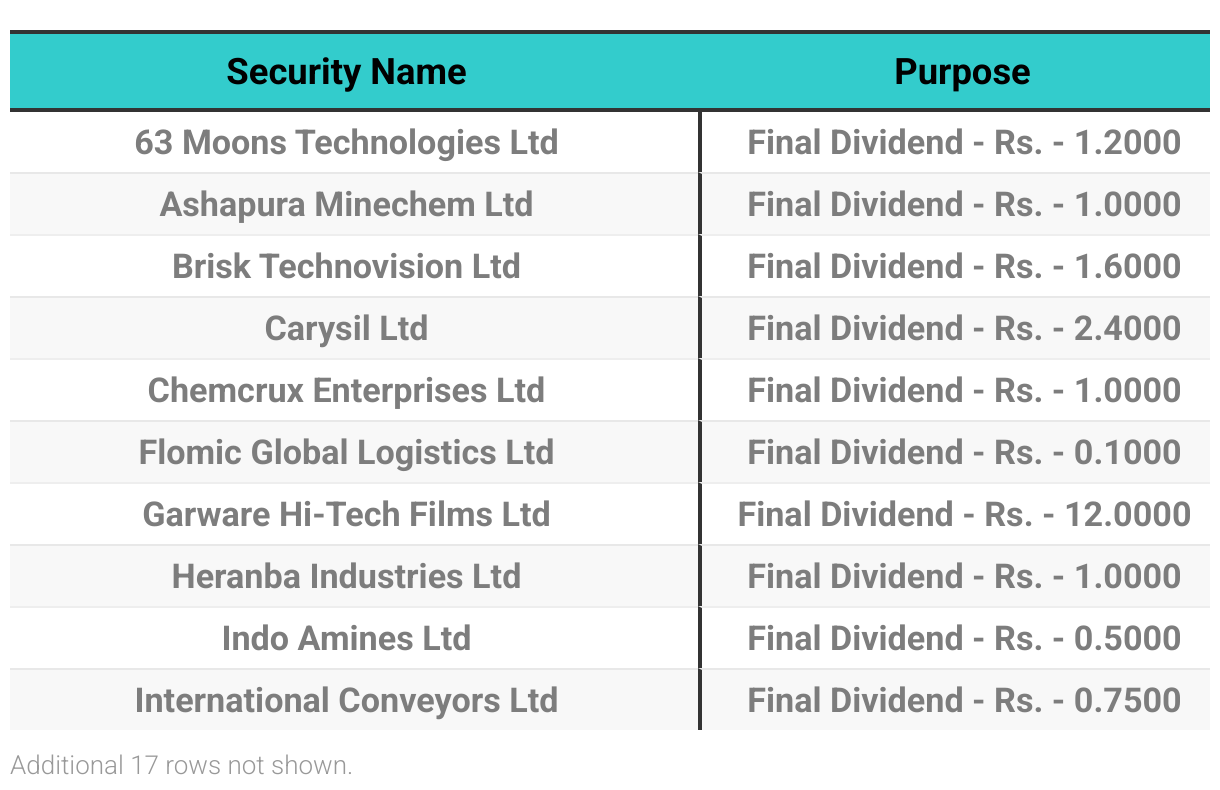Viewport: 1220px width, 790px height.
Task: Click Garware Hi-Tech Films Ltd name
Action: pos(346,514)
